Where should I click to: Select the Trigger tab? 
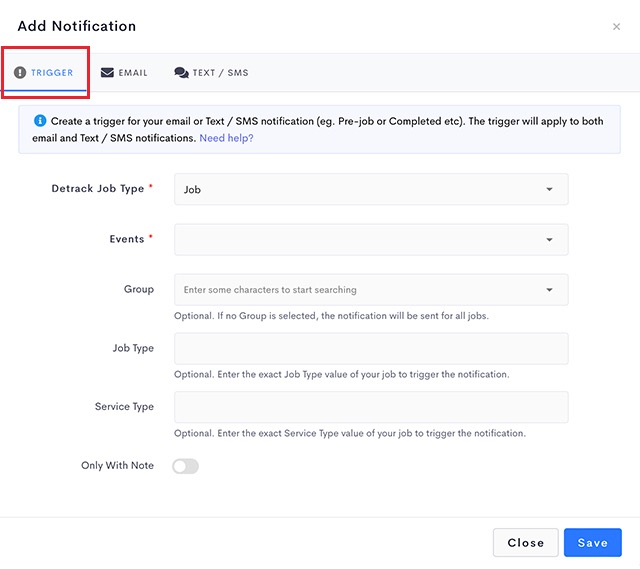coord(44,73)
